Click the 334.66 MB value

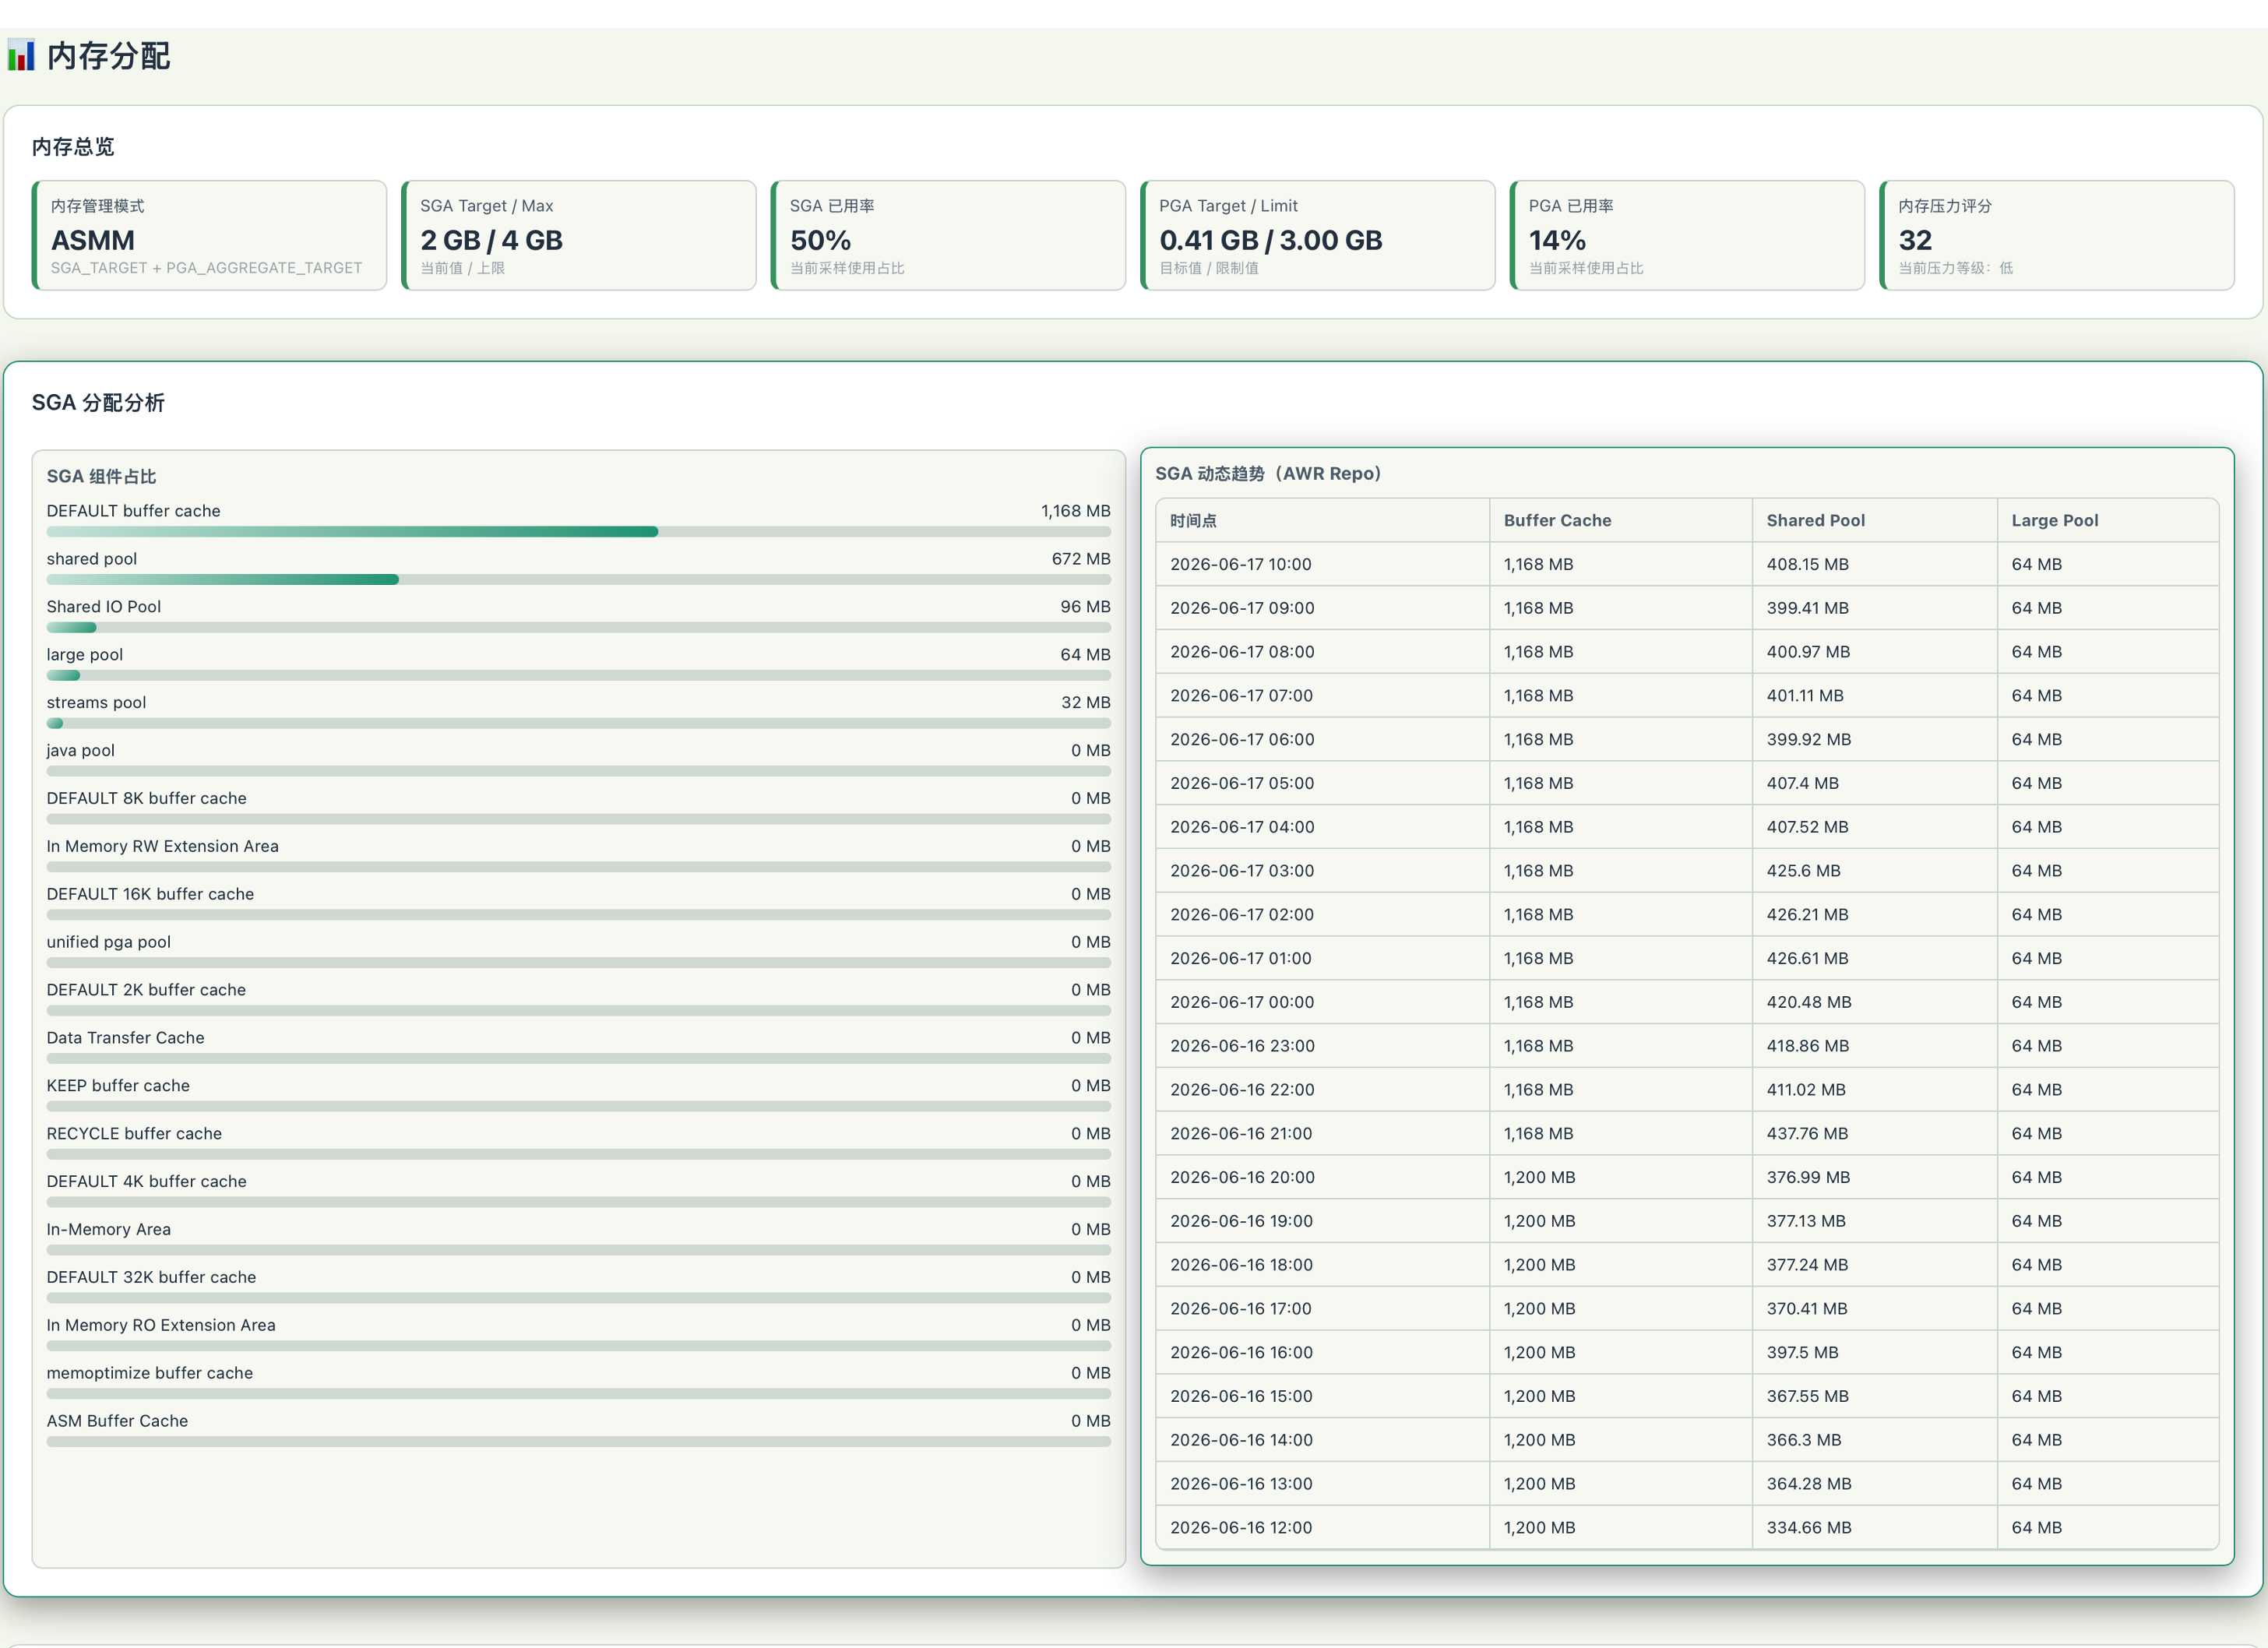pos(1808,1529)
